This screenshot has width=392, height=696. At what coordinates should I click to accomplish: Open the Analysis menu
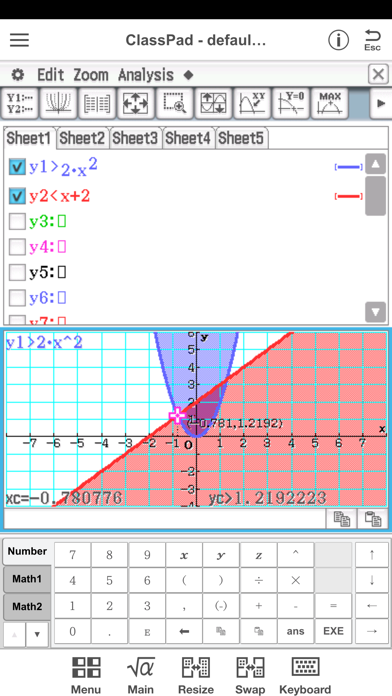pyautogui.click(x=146, y=75)
